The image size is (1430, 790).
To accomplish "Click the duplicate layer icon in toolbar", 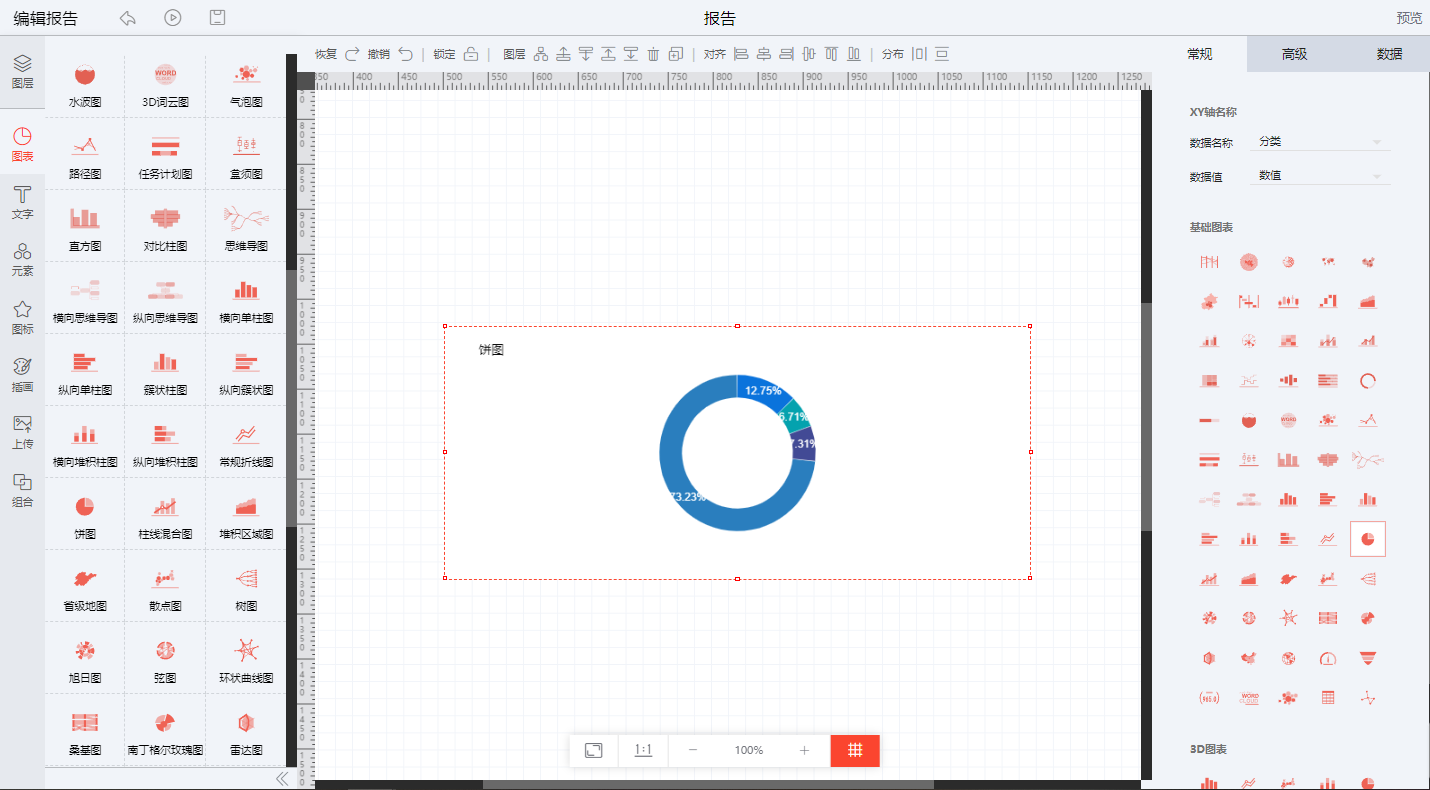I will click(x=676, y=54).
